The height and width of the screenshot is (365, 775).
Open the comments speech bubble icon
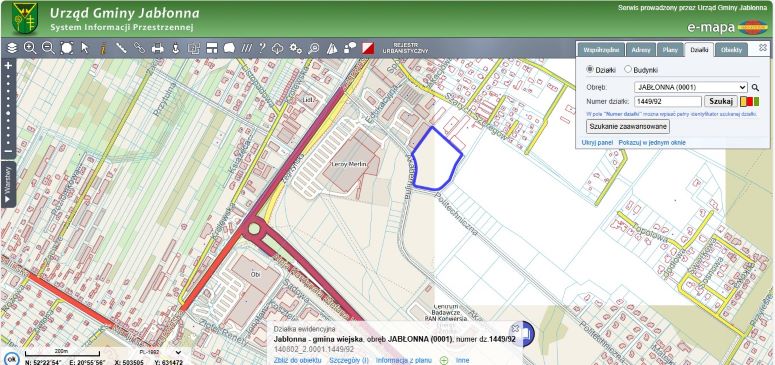coord(350,48)
